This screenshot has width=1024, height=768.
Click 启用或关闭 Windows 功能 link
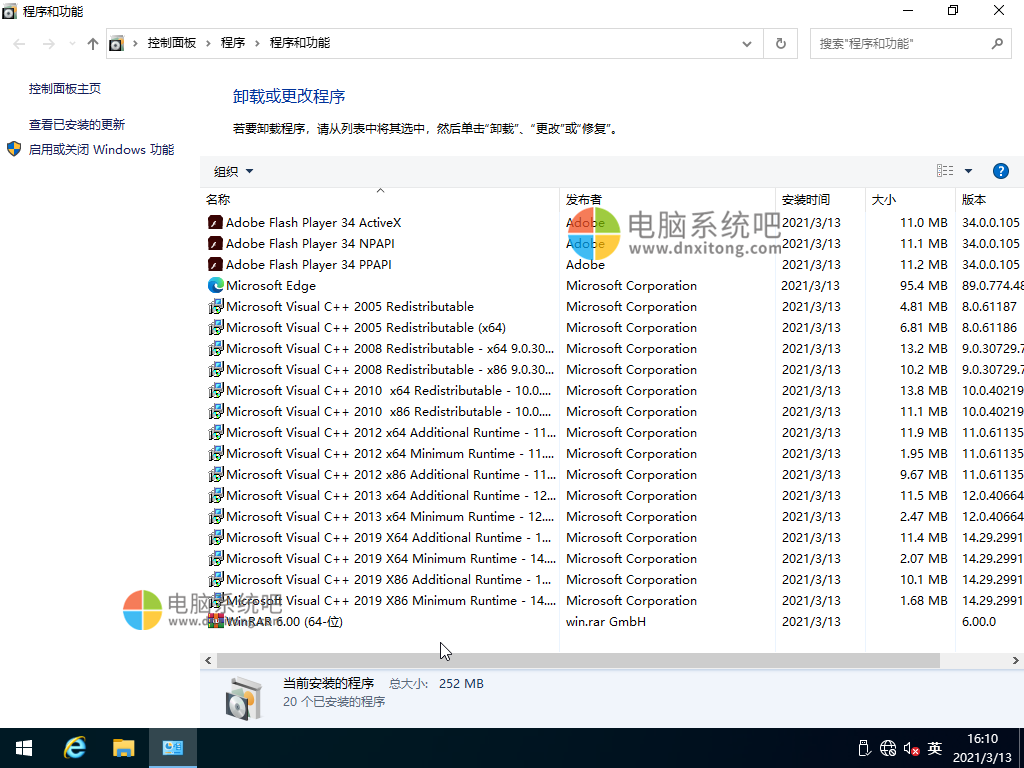(101, 150)
